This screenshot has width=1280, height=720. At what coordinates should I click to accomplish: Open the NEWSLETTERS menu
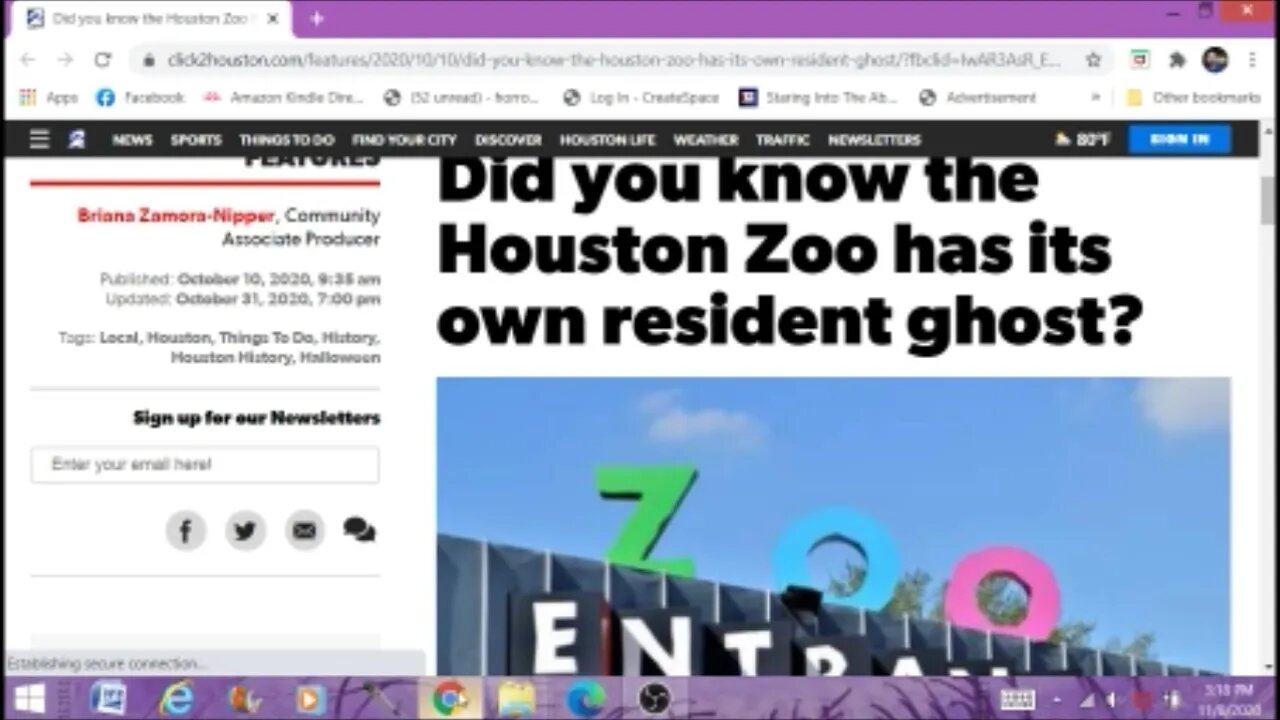[x=875, y=140]
